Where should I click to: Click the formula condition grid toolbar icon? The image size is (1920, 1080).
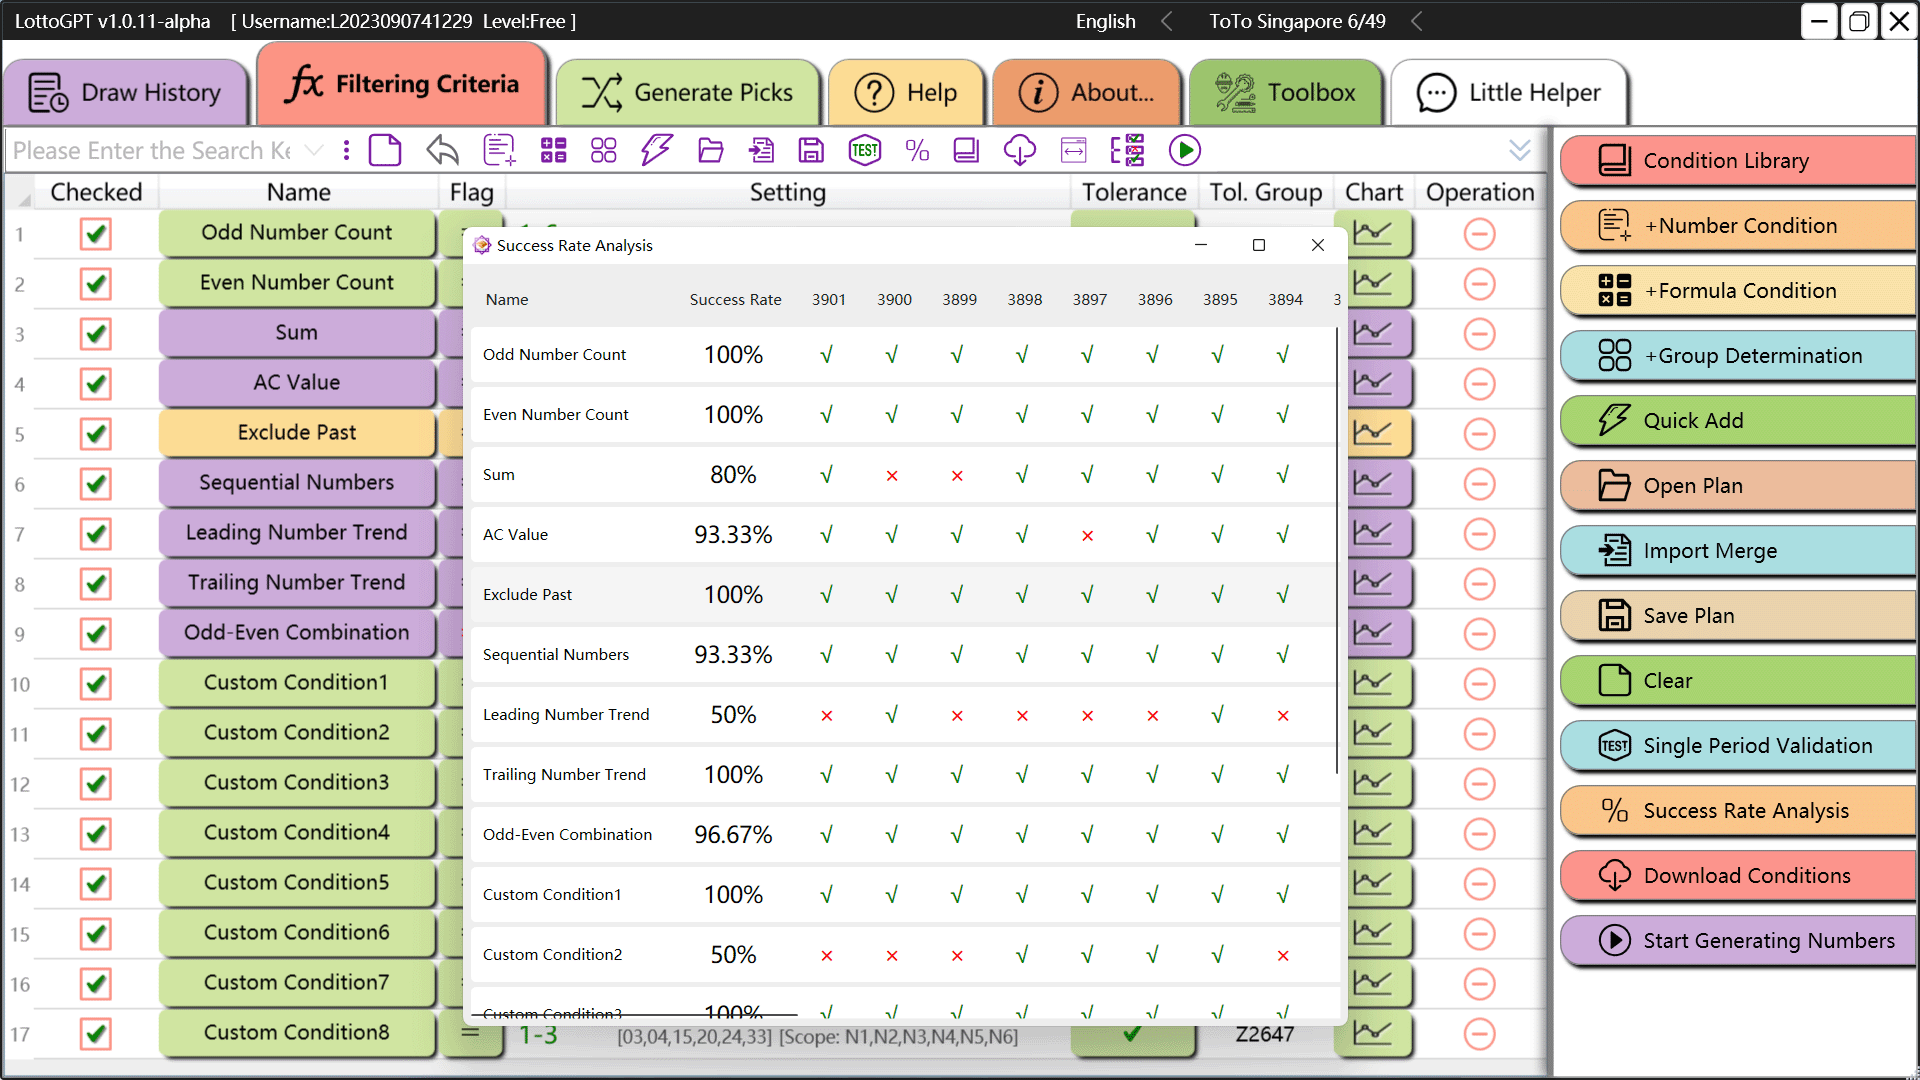tap(553, 151)
